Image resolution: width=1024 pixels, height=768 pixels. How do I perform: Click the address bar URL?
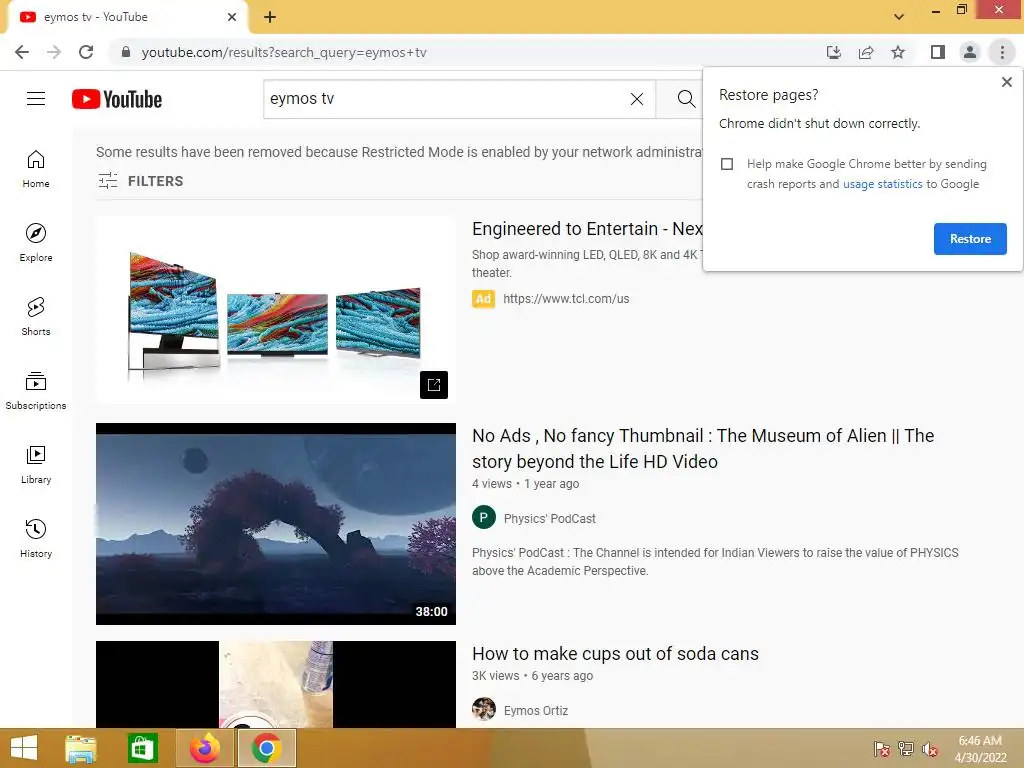click(x=284, y=52)
